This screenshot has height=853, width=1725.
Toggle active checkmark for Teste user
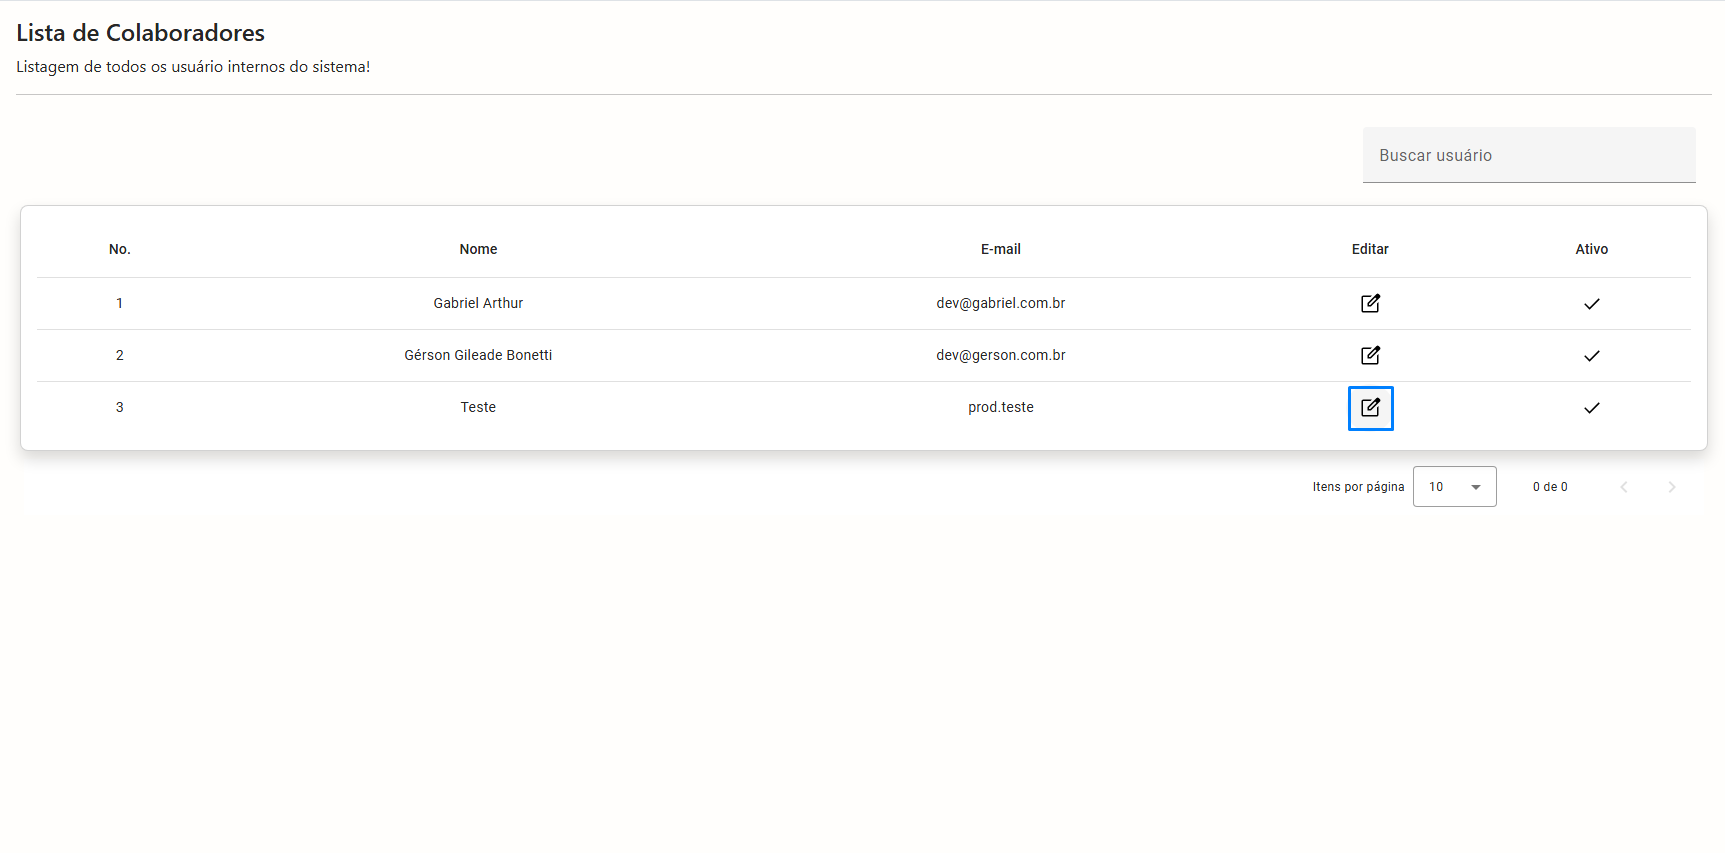(x=1591, y=408)
